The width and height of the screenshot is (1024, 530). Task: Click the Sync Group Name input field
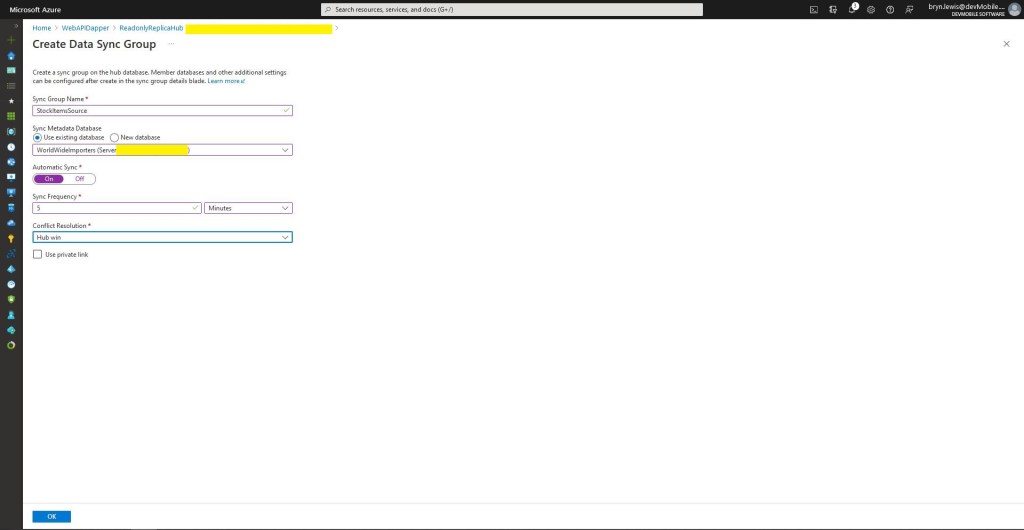162,110
